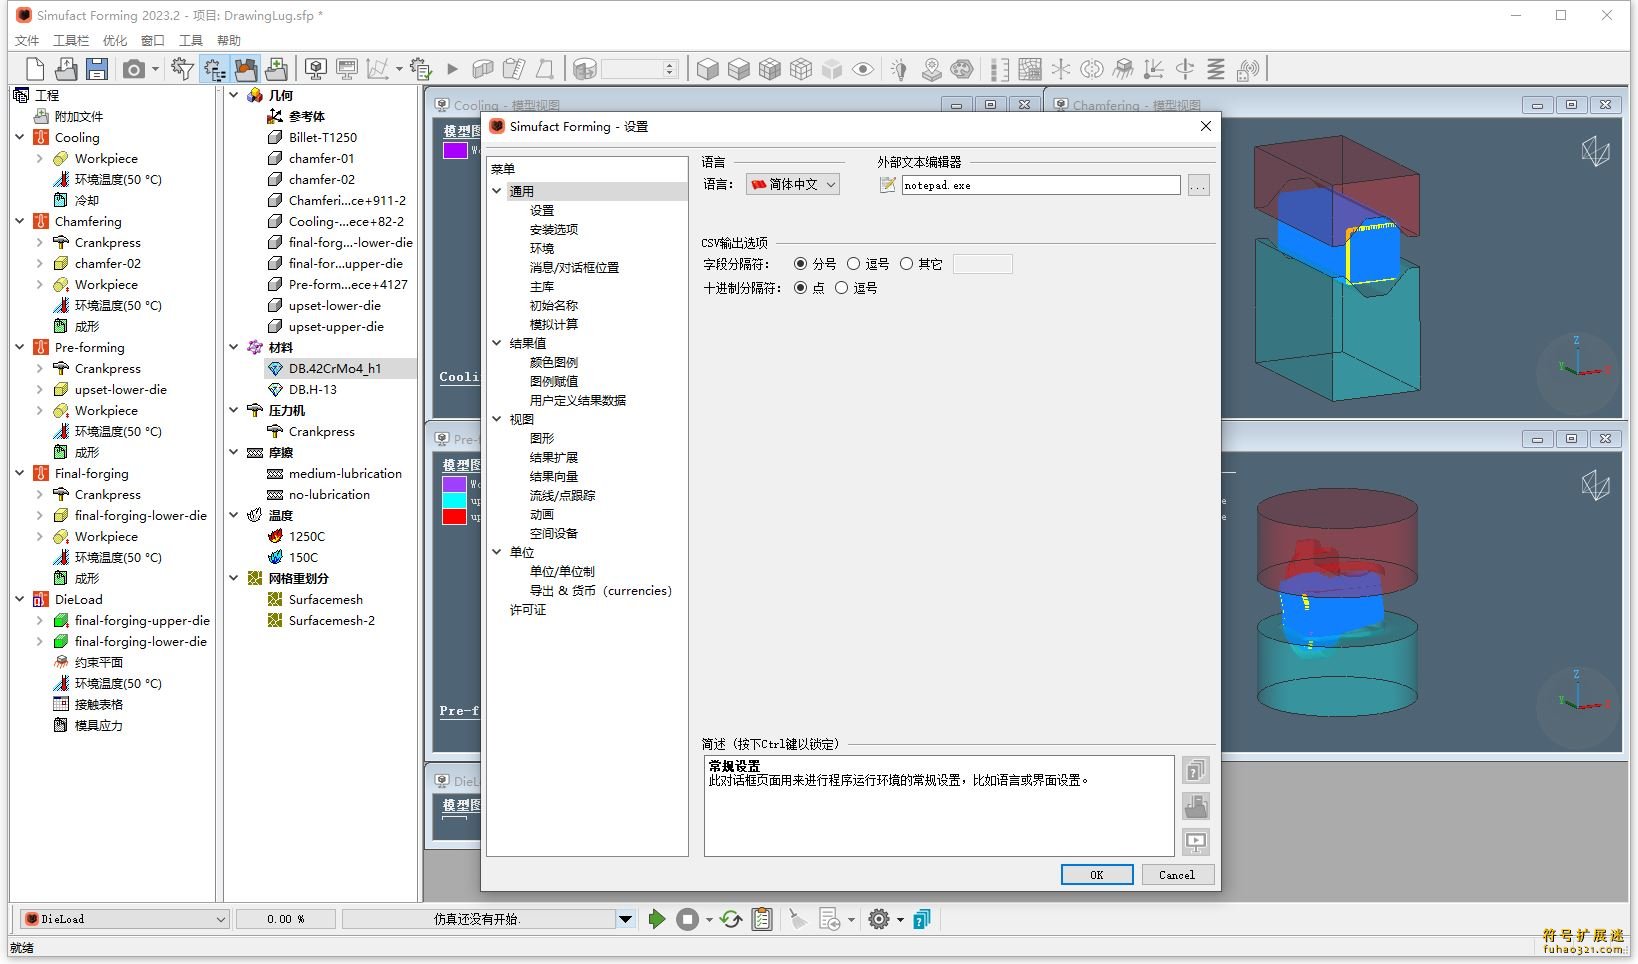Image resolution: width=1638 pixels, height=964 pixels.
Task: Click the notepad editor icon beside text field
Action: click(x=888, y=185)
